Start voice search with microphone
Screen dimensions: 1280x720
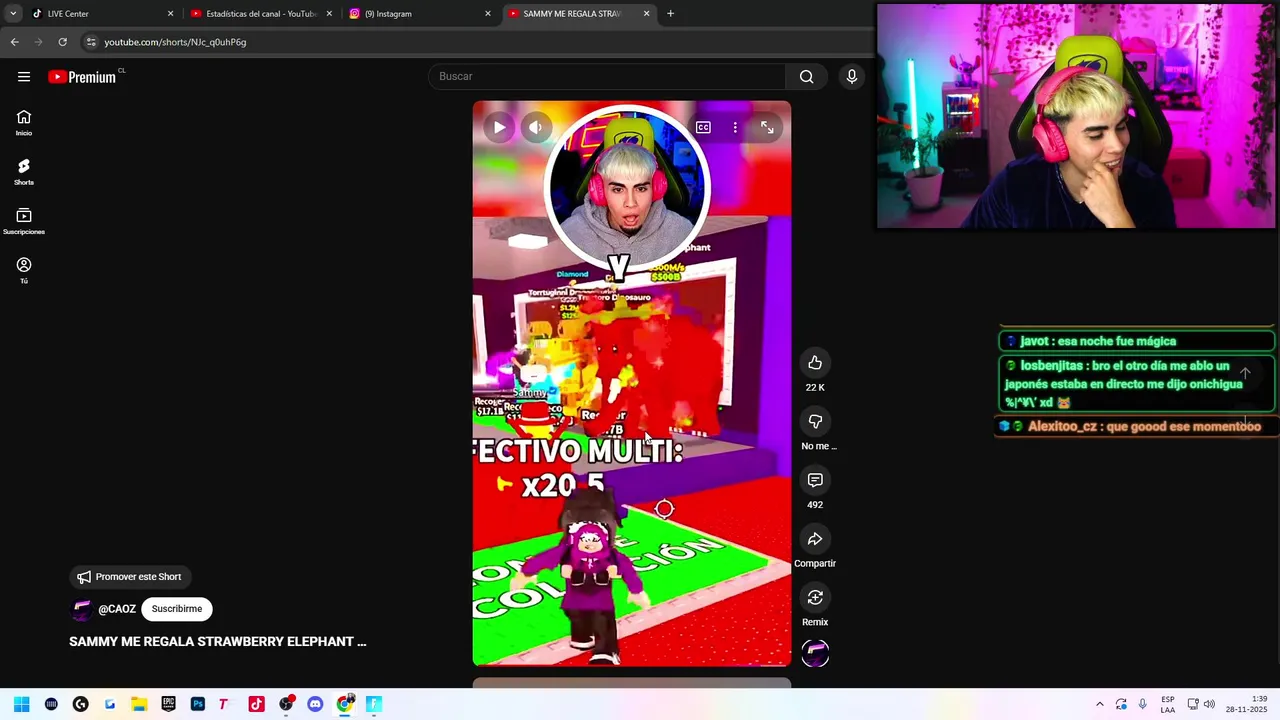851,77
